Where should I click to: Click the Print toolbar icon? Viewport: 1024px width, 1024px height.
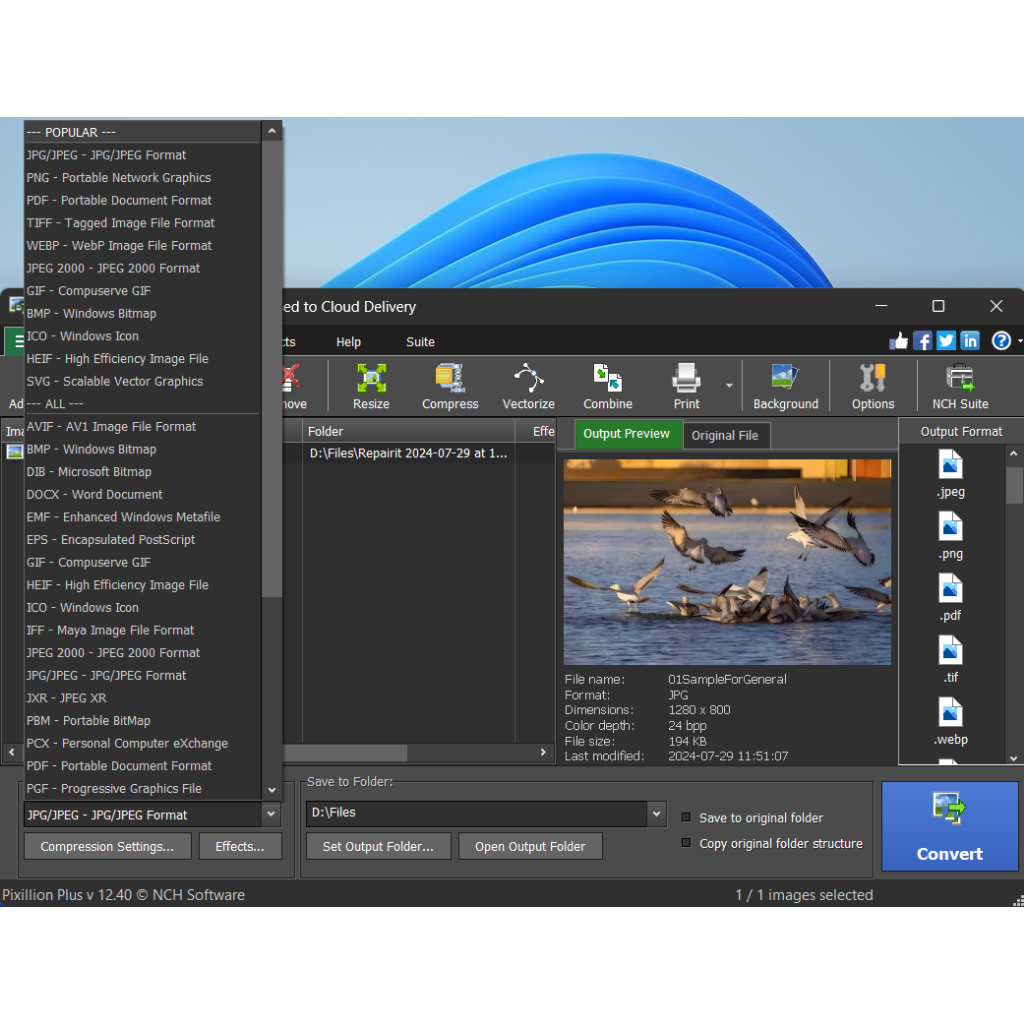(686, 386)
